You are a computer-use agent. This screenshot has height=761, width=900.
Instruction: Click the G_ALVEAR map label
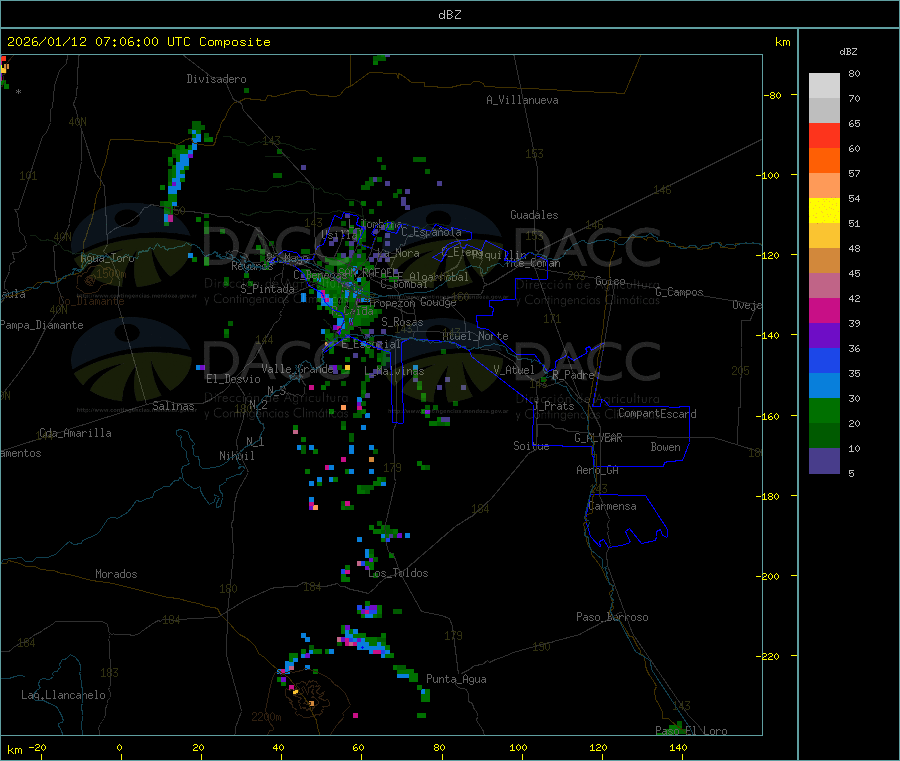598,438
